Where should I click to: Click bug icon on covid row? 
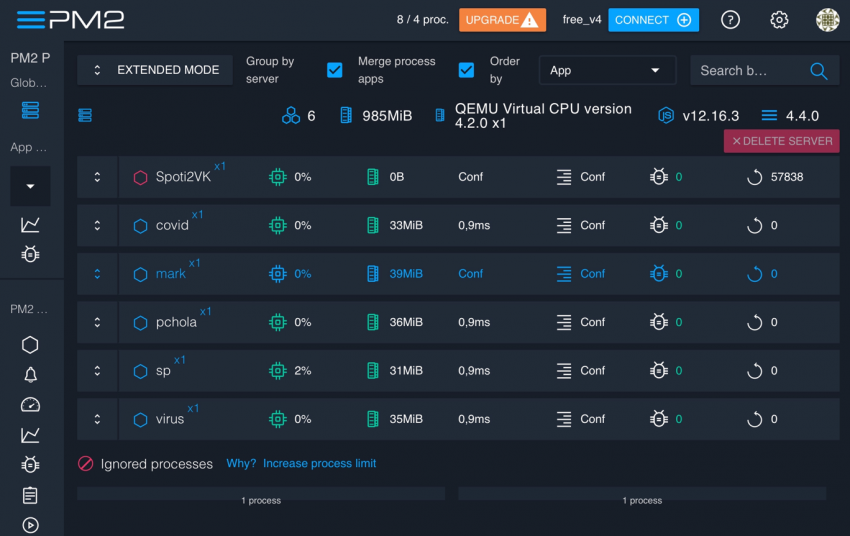pyautogui.click(x=658, y=226)
